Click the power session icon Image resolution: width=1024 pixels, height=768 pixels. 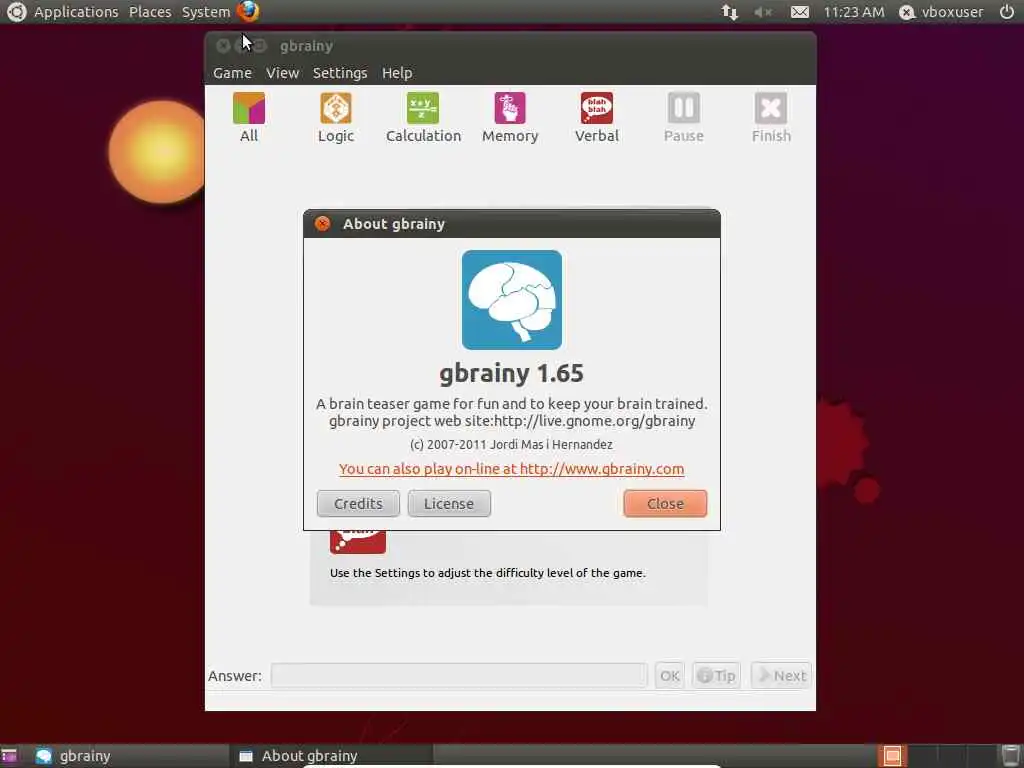[x=1007, y=12]
